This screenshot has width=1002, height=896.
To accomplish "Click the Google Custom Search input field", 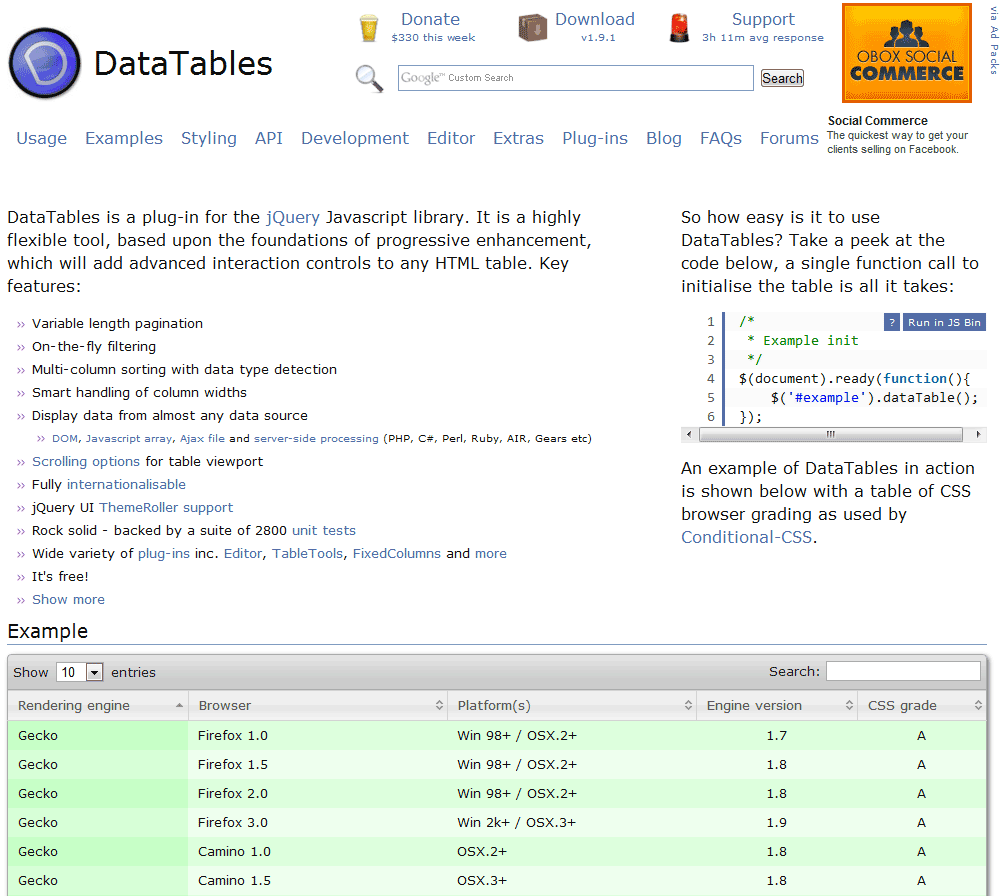I will tap(576, 78).
